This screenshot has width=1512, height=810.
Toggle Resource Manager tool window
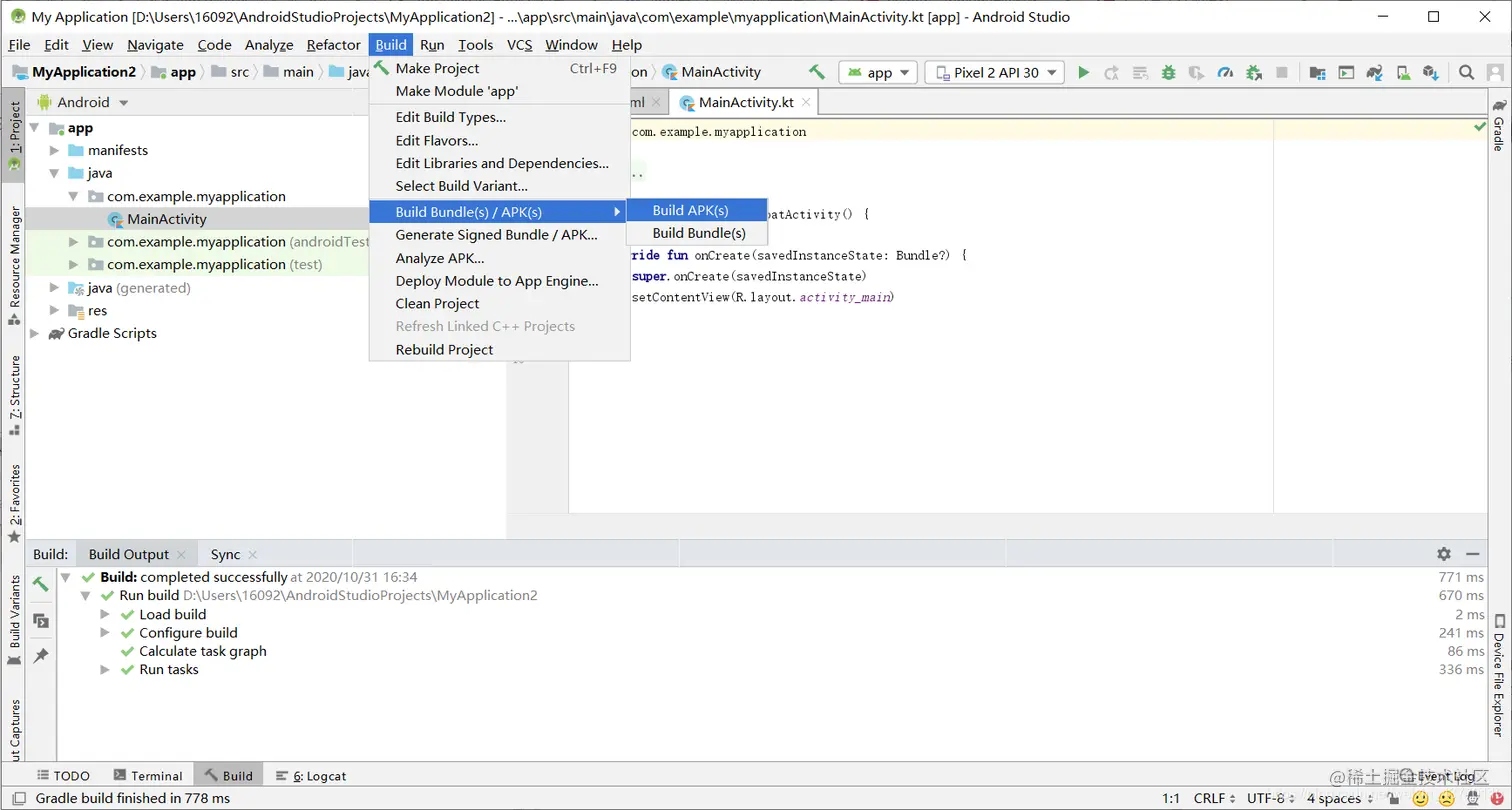14,266
